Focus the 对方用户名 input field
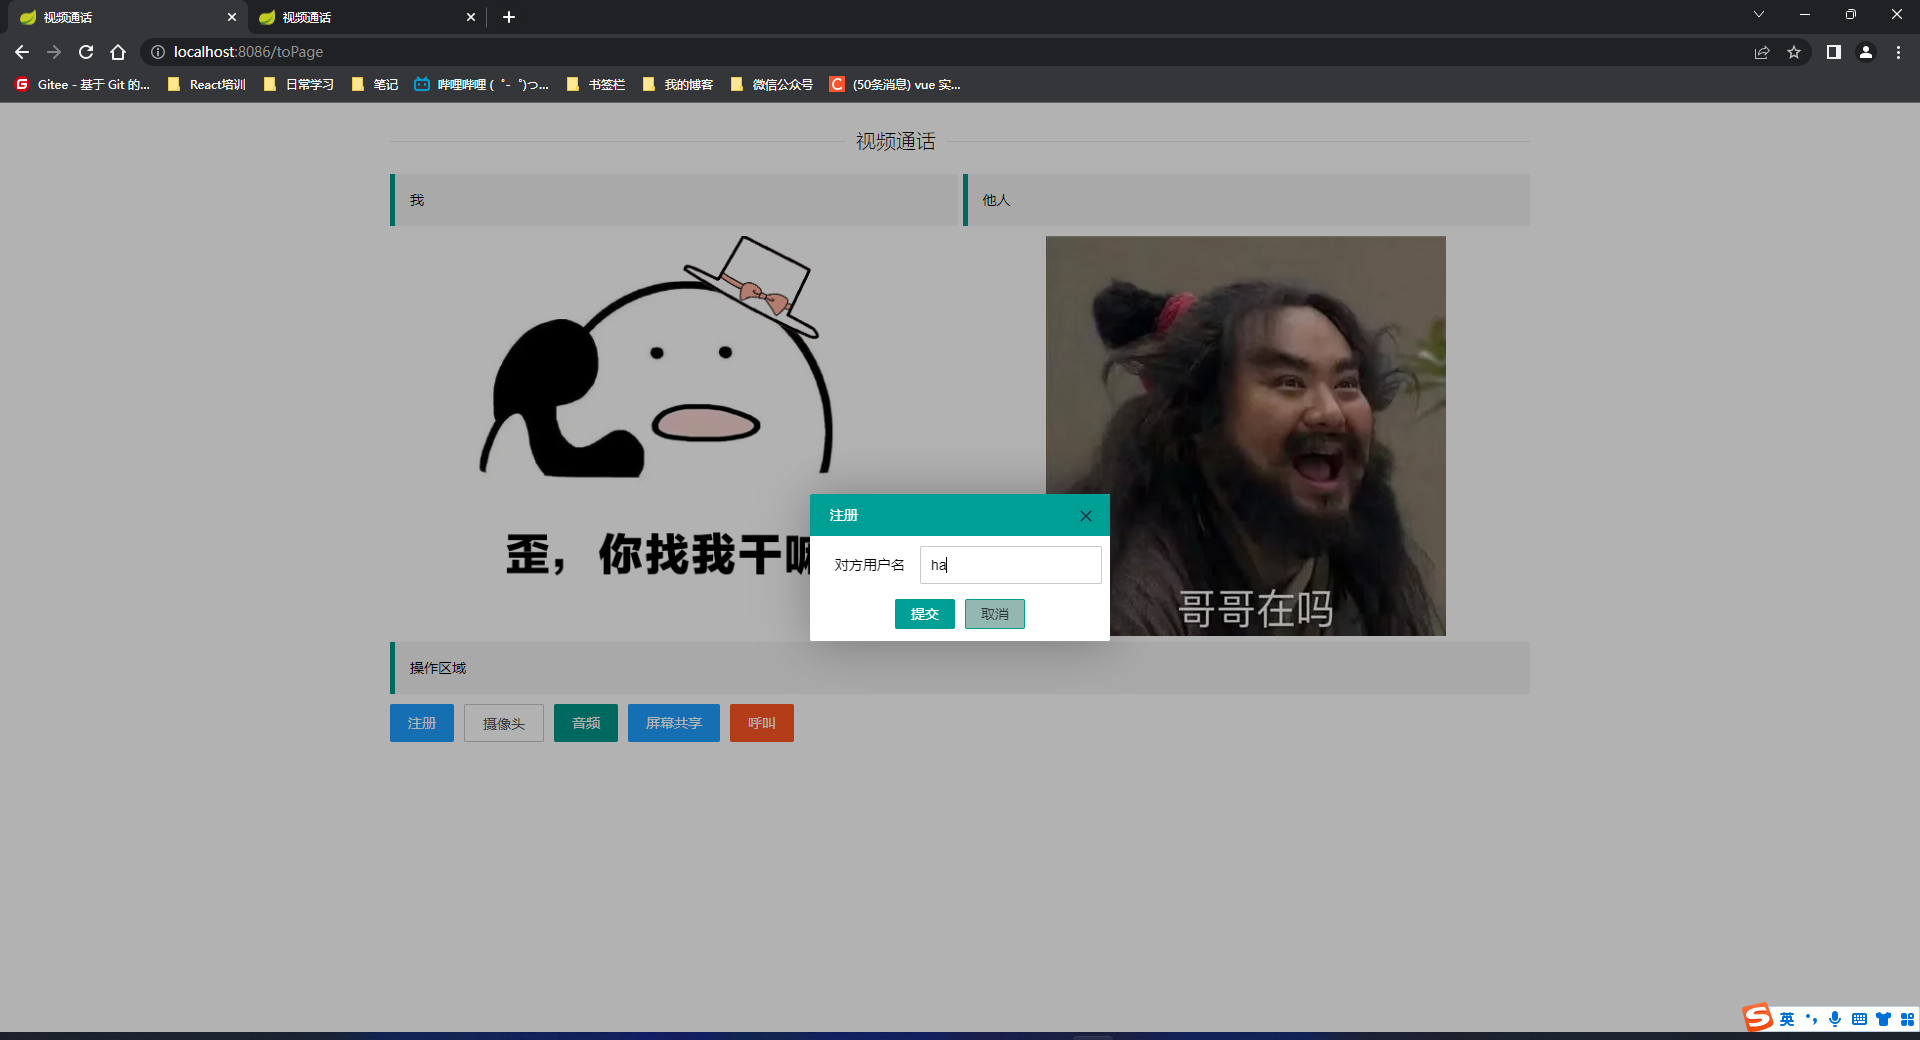Screen dimensions: 1920x1040 click(1010, 565)
